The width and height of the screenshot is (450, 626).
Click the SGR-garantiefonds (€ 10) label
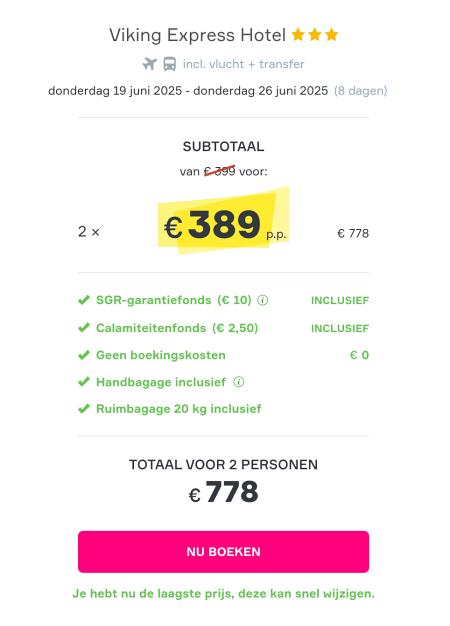pyautogui.click(x=174, y=300)
